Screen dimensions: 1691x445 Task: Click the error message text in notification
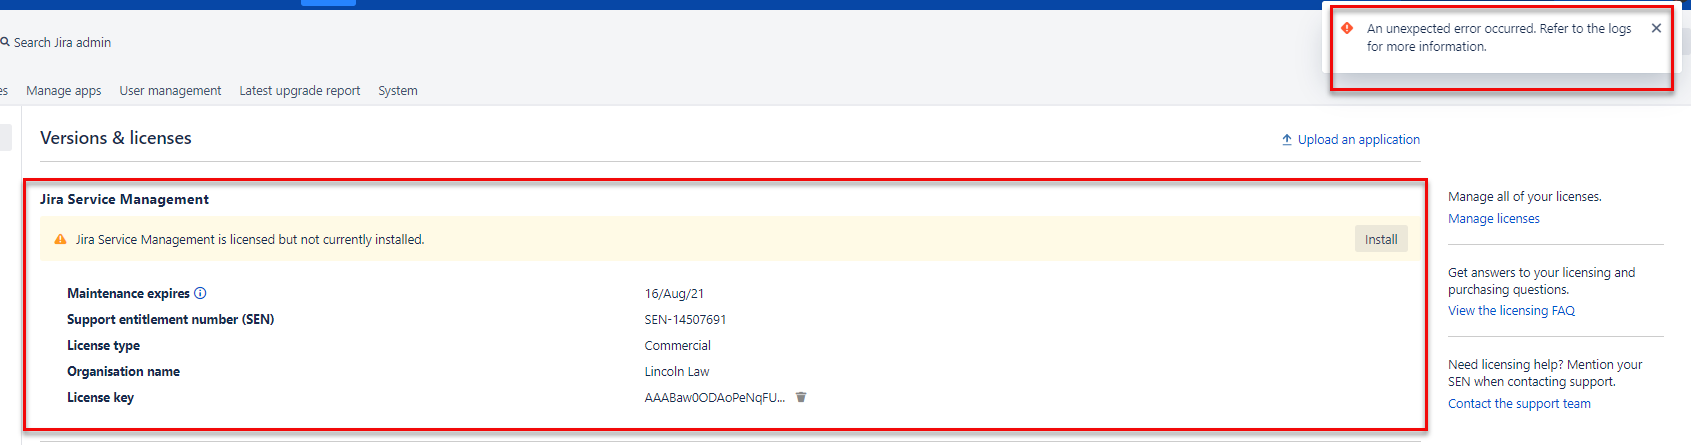1499,37
